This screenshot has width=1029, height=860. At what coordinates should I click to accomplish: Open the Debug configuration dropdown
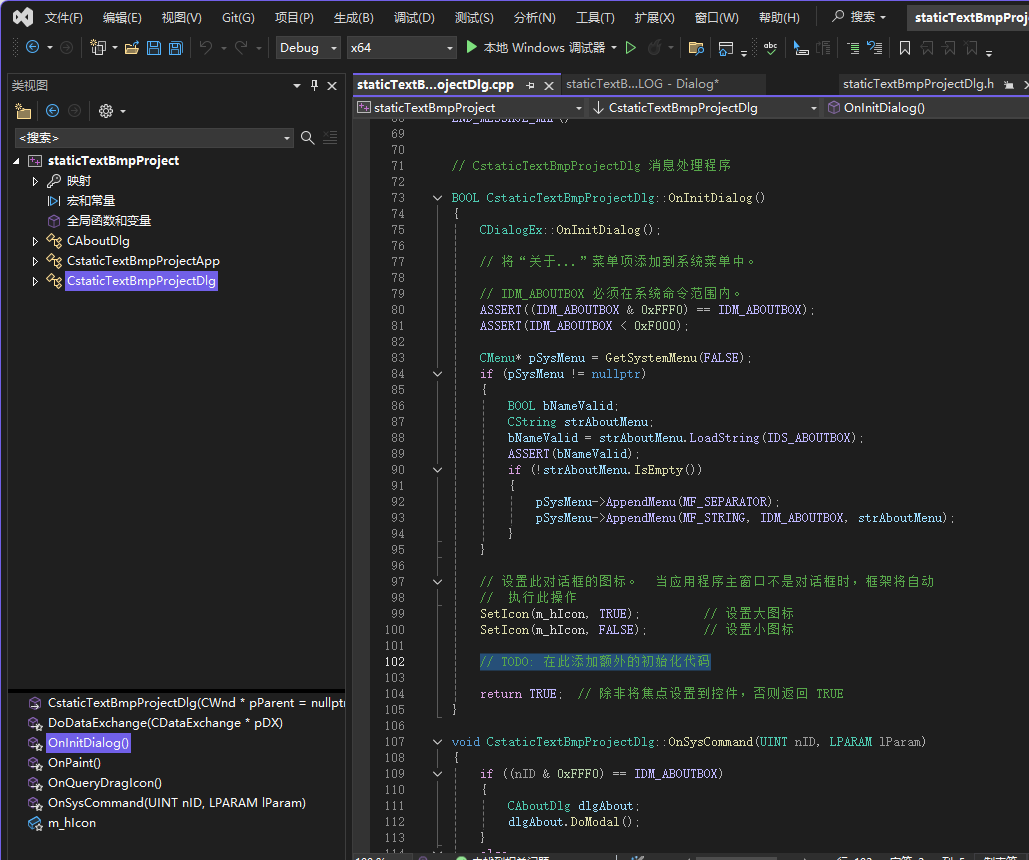coord(307,47)
